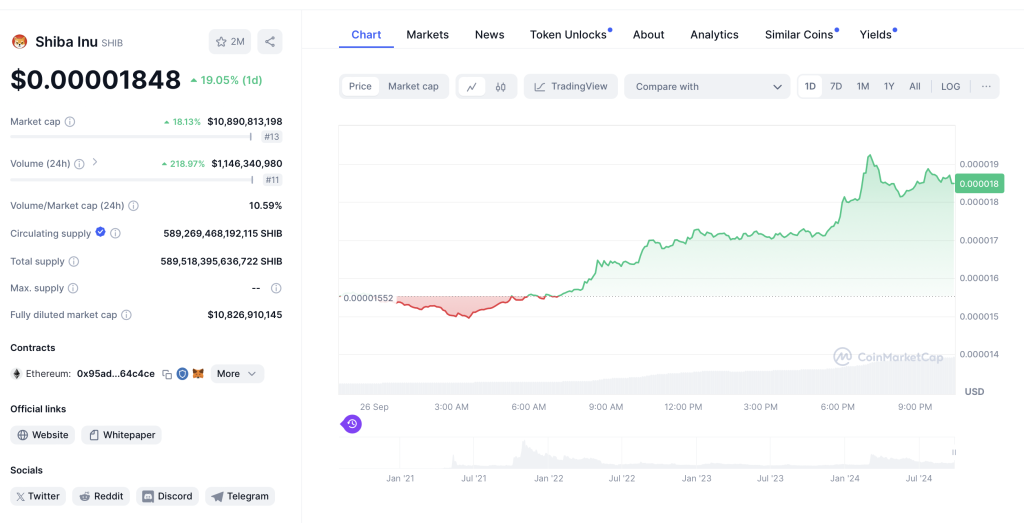Click the blue shield wallet icon
Screen dimensions: 1024x523
[183, 373]
